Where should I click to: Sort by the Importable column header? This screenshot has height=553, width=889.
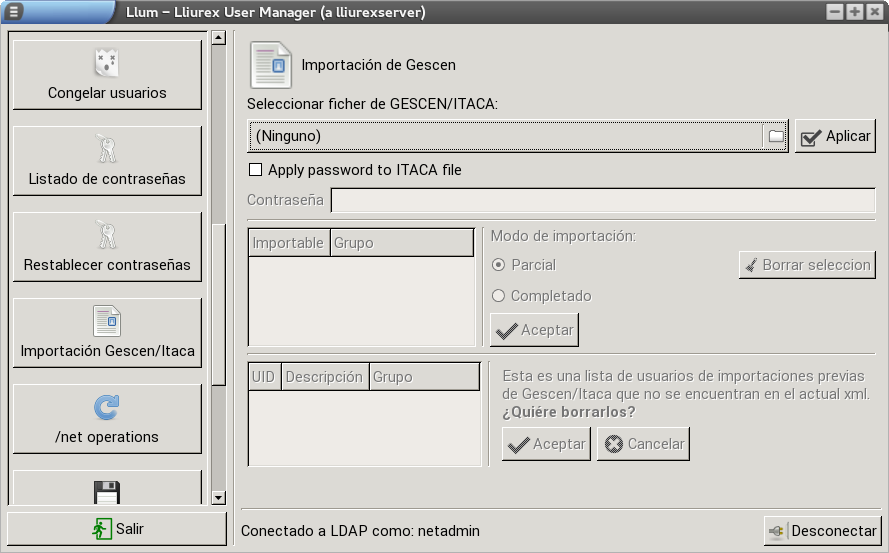click(x=288, y=243)
